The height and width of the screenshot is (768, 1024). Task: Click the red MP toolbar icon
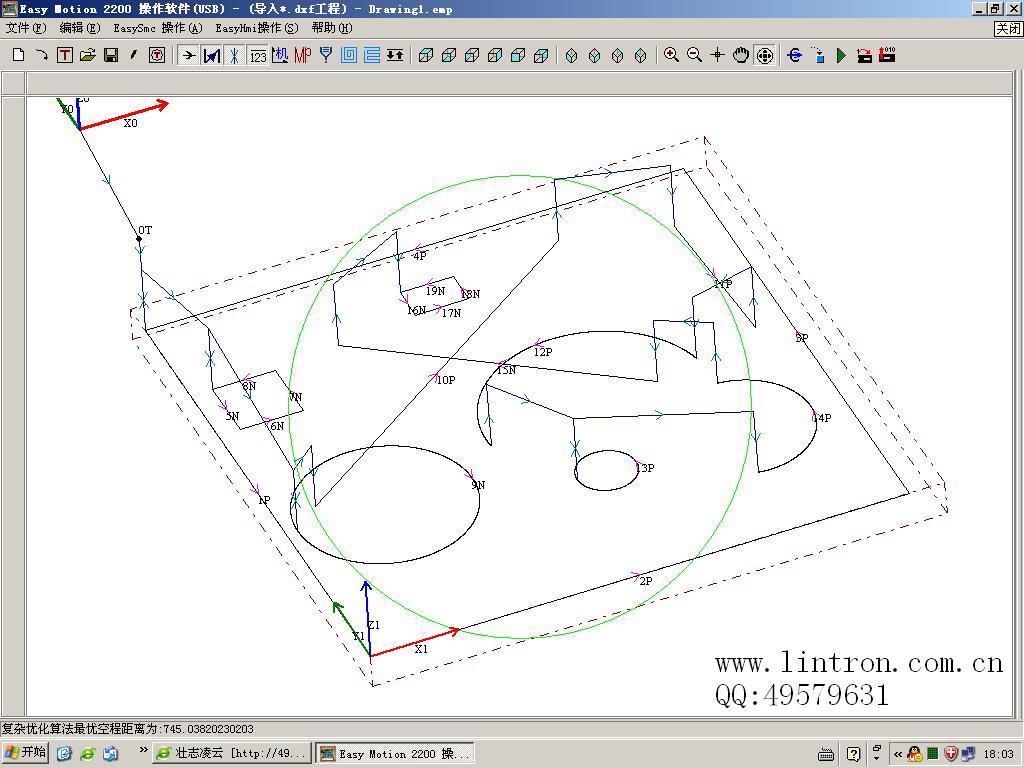coord(303,55)
